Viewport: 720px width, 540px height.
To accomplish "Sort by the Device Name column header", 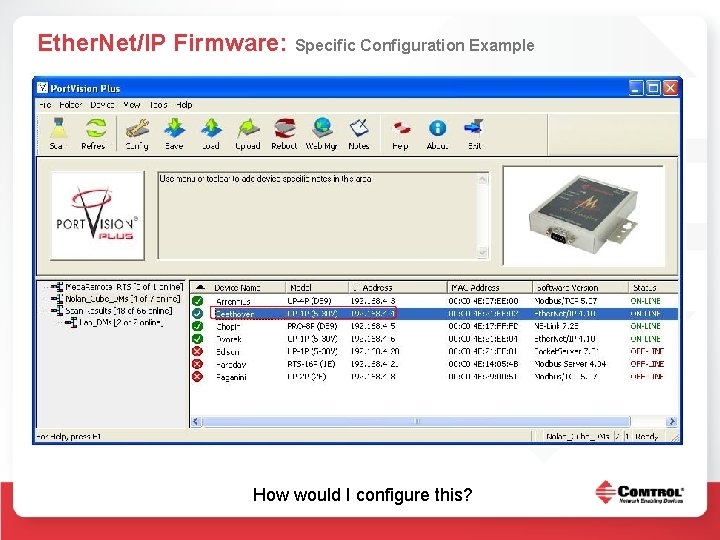I will click(248, 287).
